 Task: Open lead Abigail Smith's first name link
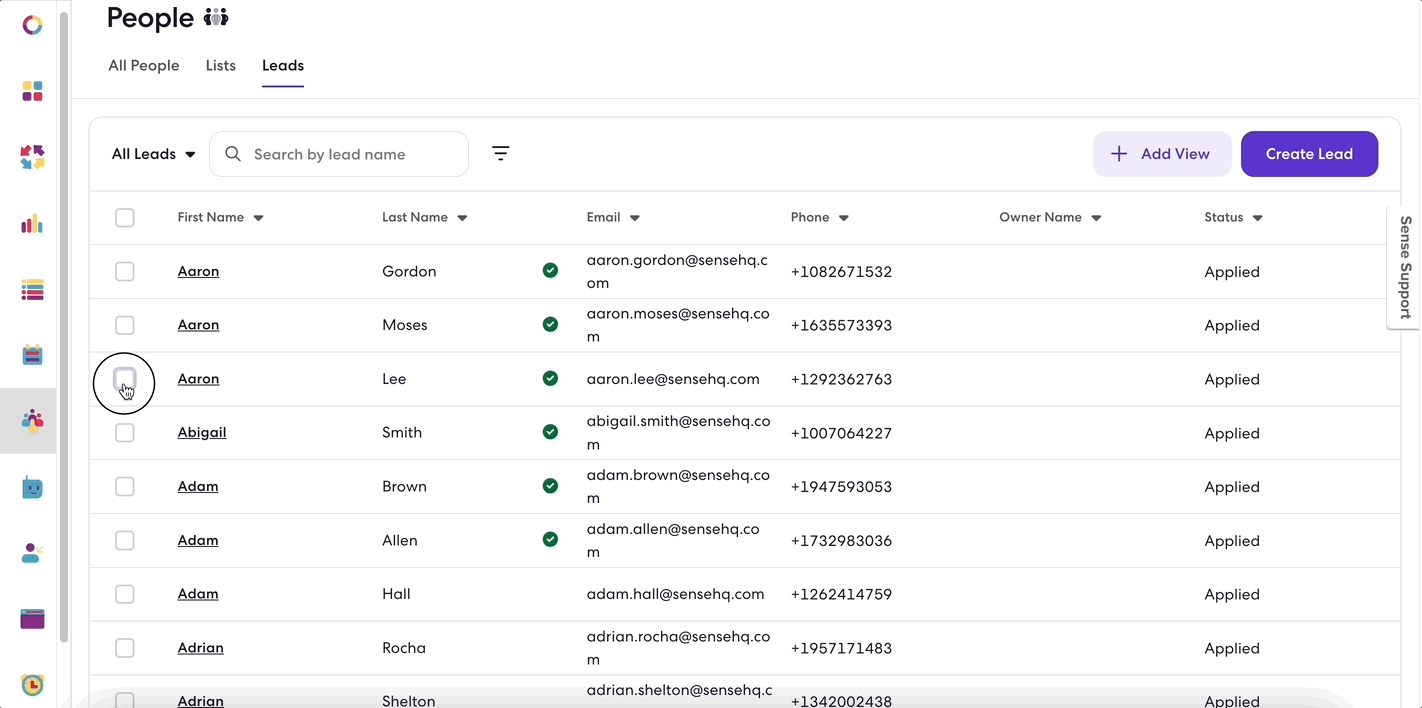[x=202, y=432]
